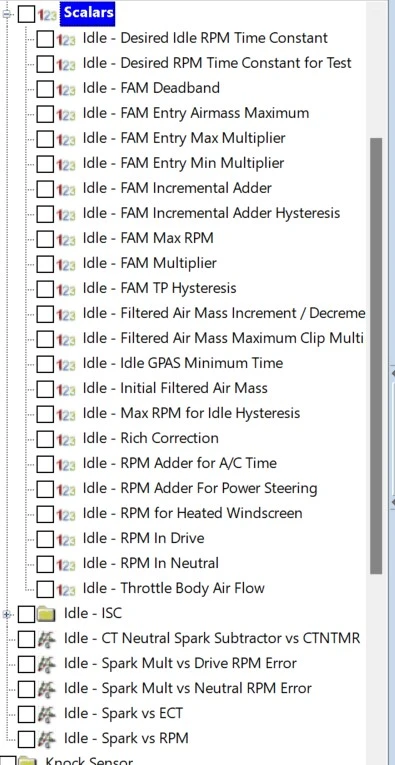Viewport: 395px width, 765px height.
Task: Check the Scalars group checkbox
Action: tap(26, 14)
